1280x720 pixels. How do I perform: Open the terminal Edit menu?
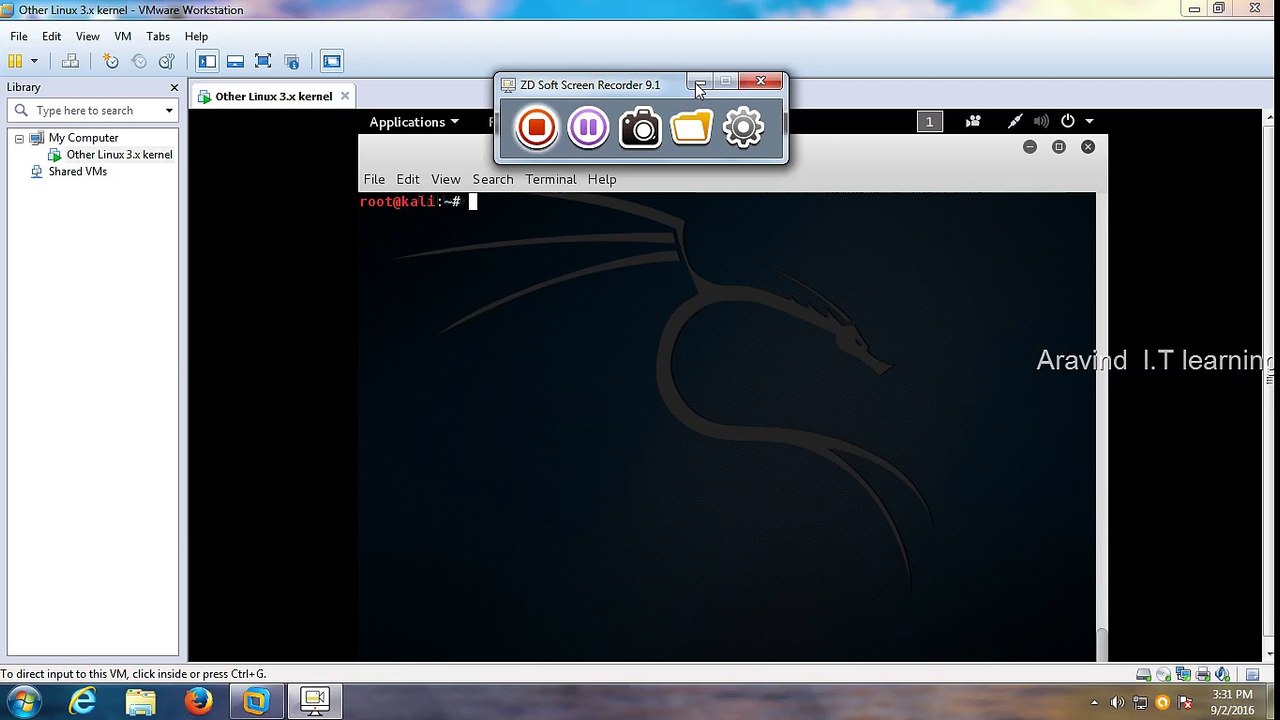tap(408, 179)
